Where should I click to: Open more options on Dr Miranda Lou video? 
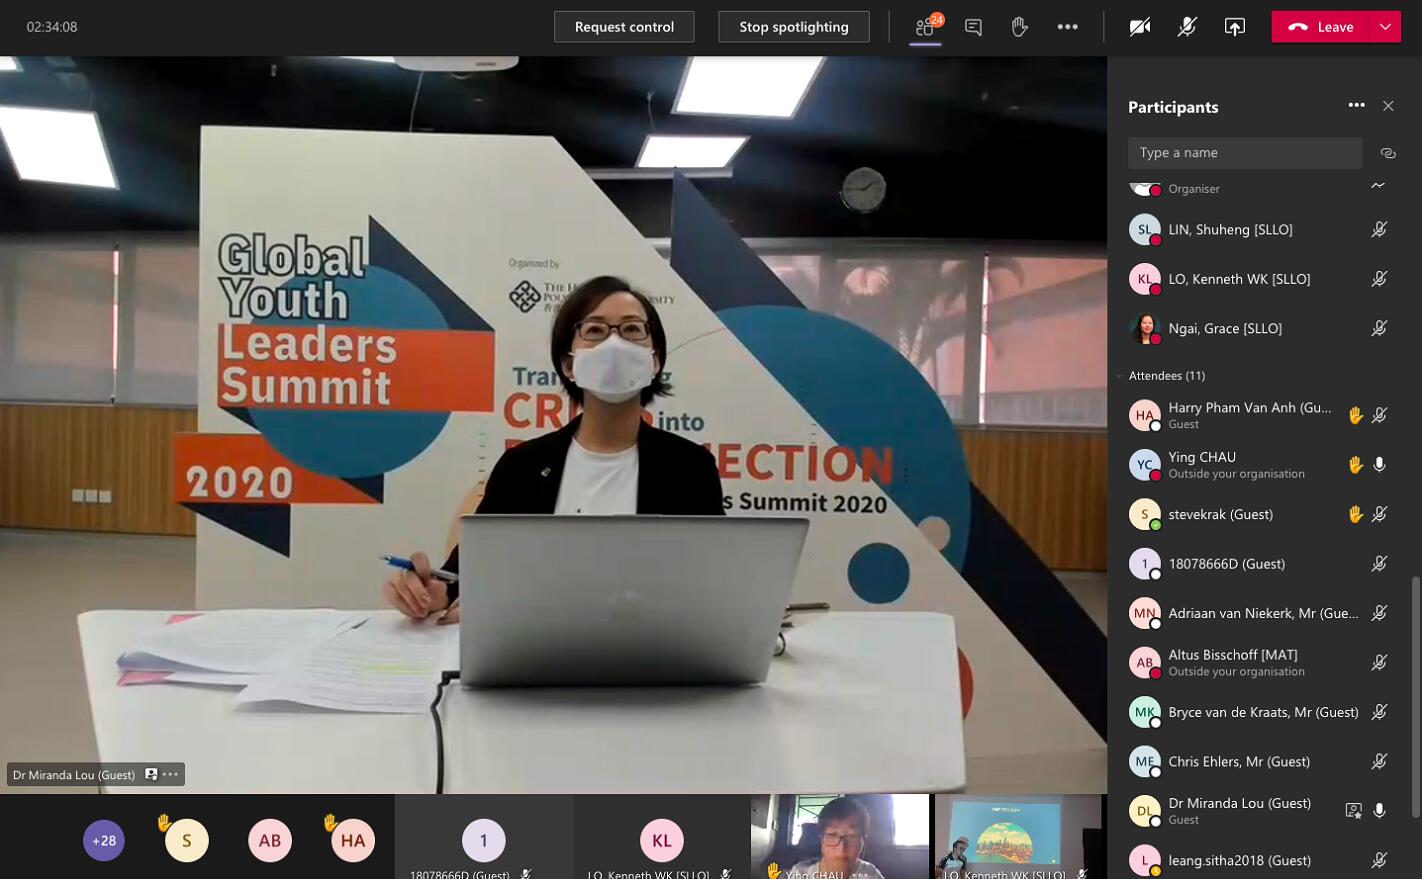pyautogui.click(x=171, y=774)
